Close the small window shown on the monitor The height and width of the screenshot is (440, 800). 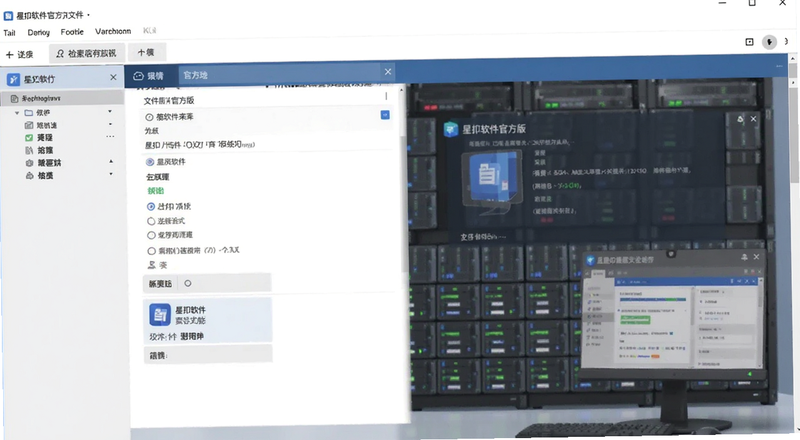click(756, 257)
